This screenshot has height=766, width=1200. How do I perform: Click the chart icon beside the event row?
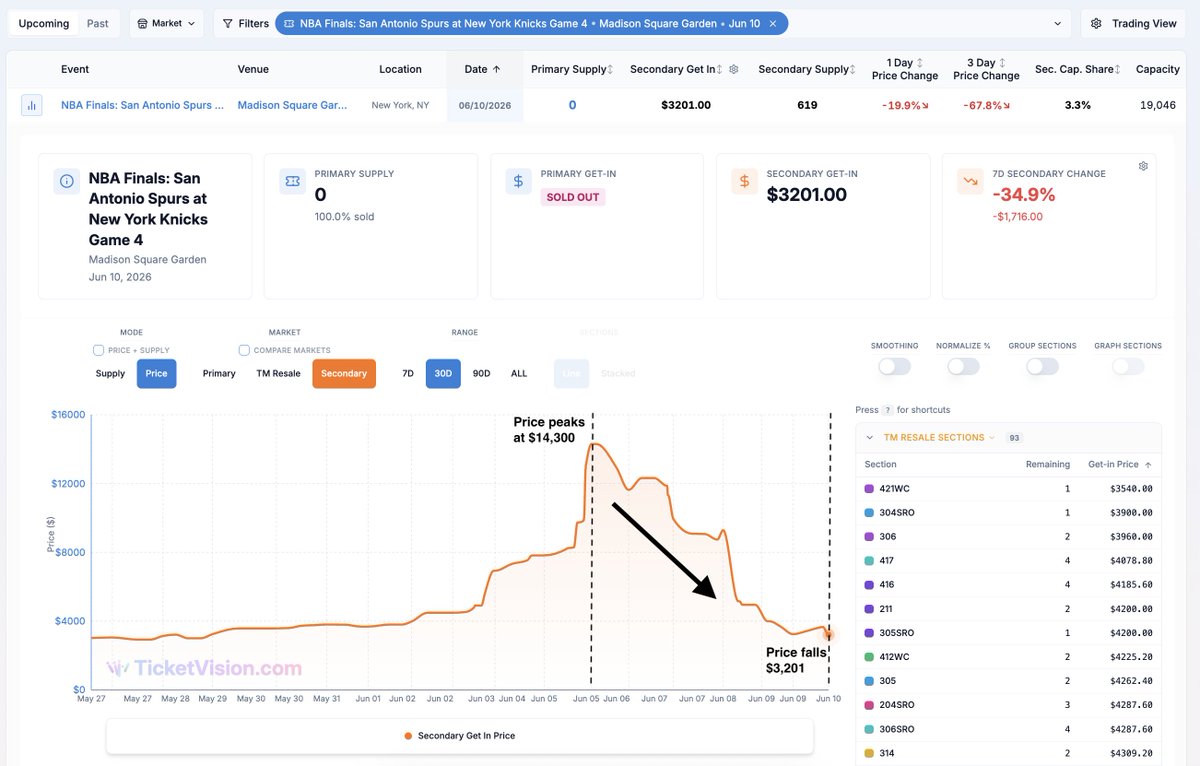[32, 105]
